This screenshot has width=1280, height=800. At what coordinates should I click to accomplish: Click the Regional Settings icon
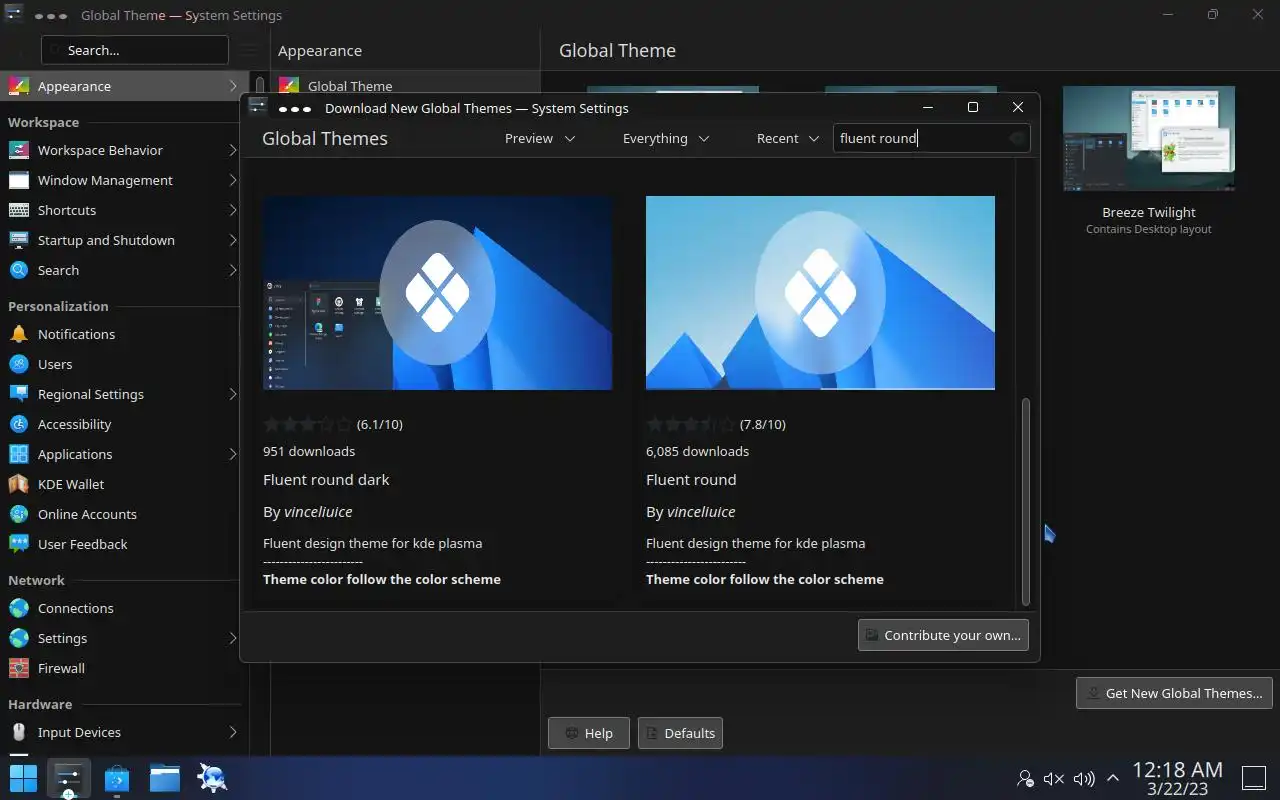click(19, 394)
